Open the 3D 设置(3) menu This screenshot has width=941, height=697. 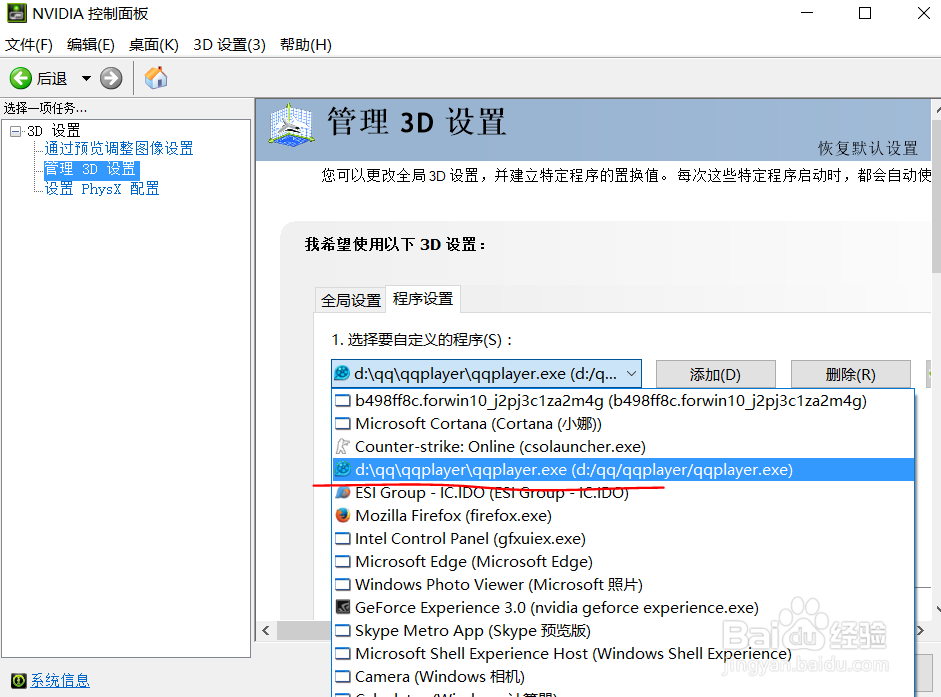click(x=229, y=45)
